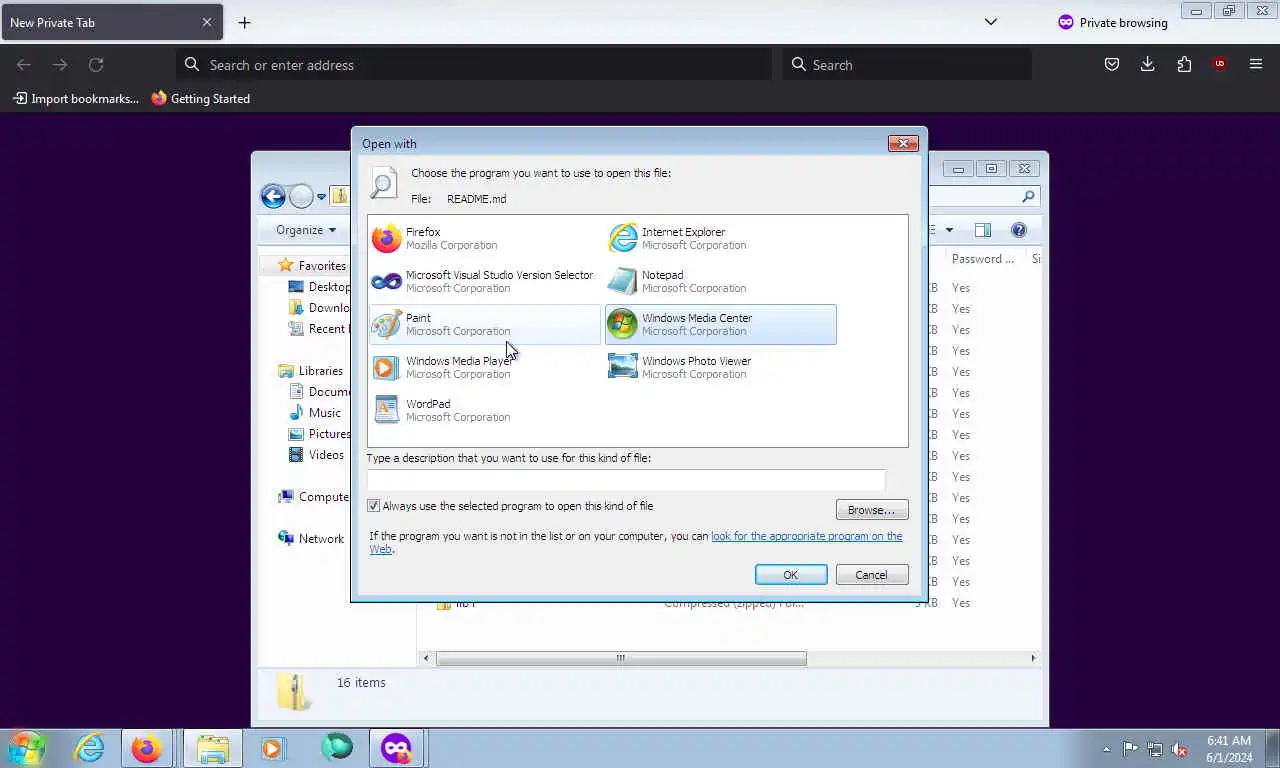Open the Getting Started bookmark

201,98
